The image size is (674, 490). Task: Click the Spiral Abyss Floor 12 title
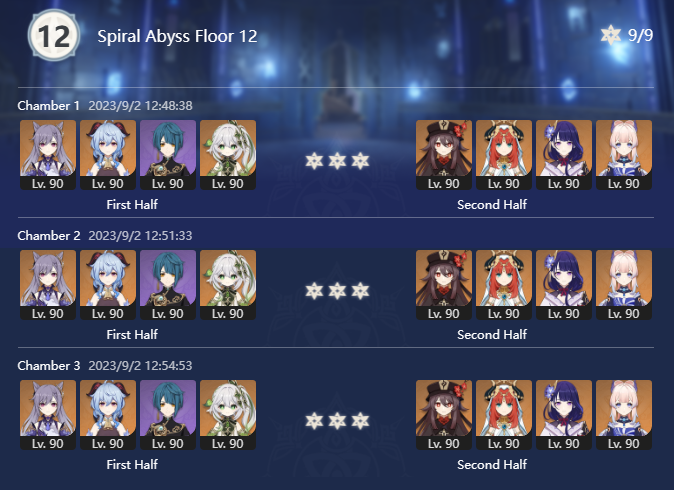(177, 37)
